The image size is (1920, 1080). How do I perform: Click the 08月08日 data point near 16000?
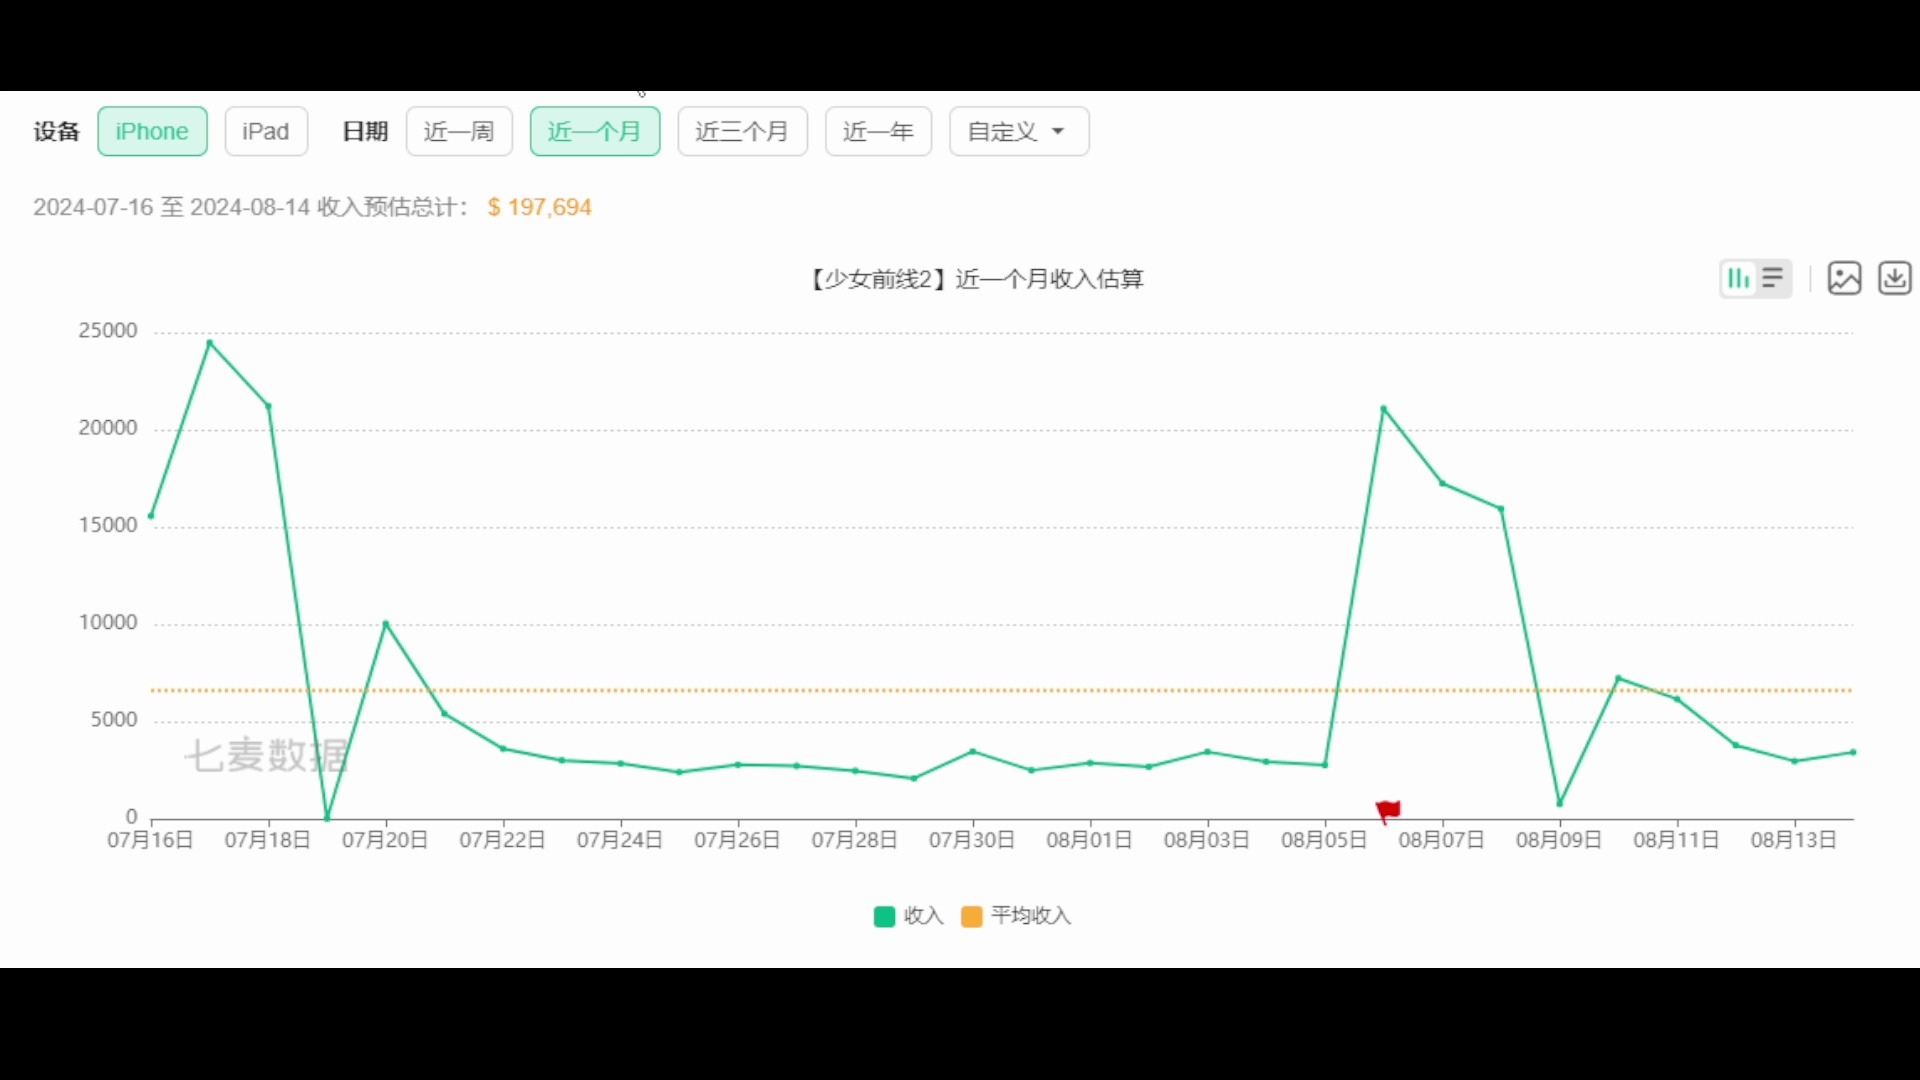1501,509
